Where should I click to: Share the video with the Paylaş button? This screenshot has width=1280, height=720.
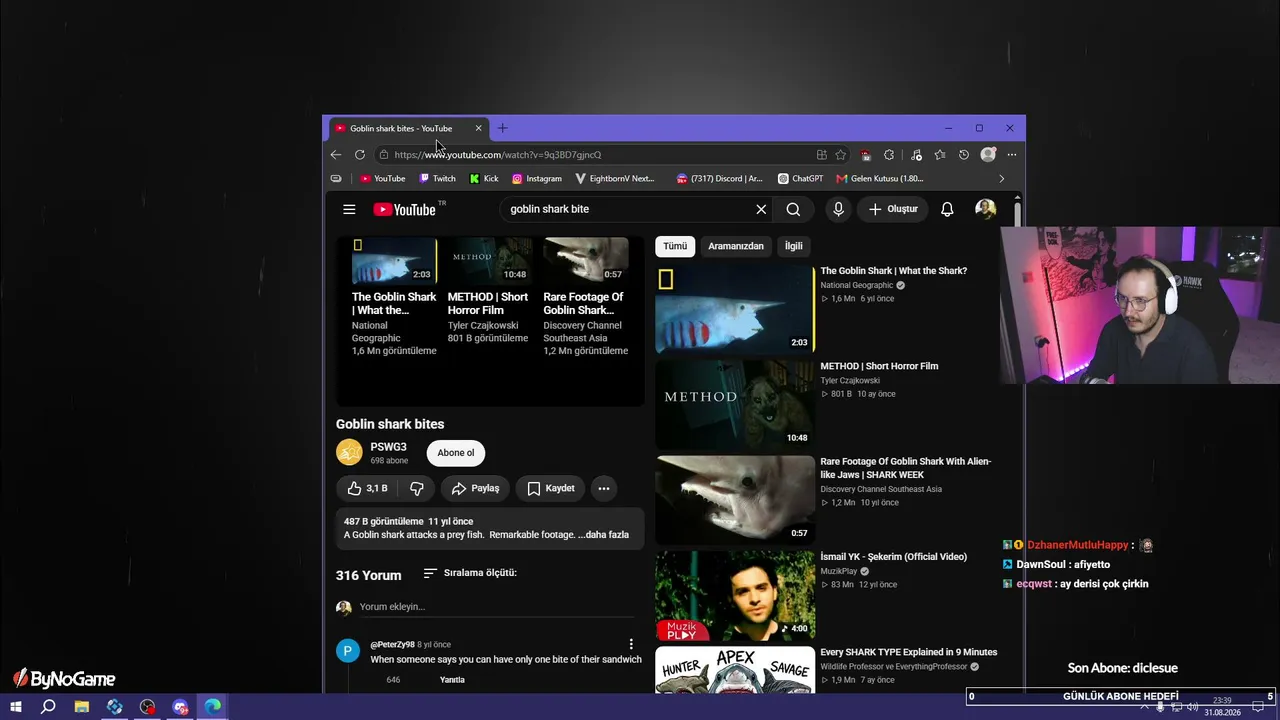(x=475, y=488)
